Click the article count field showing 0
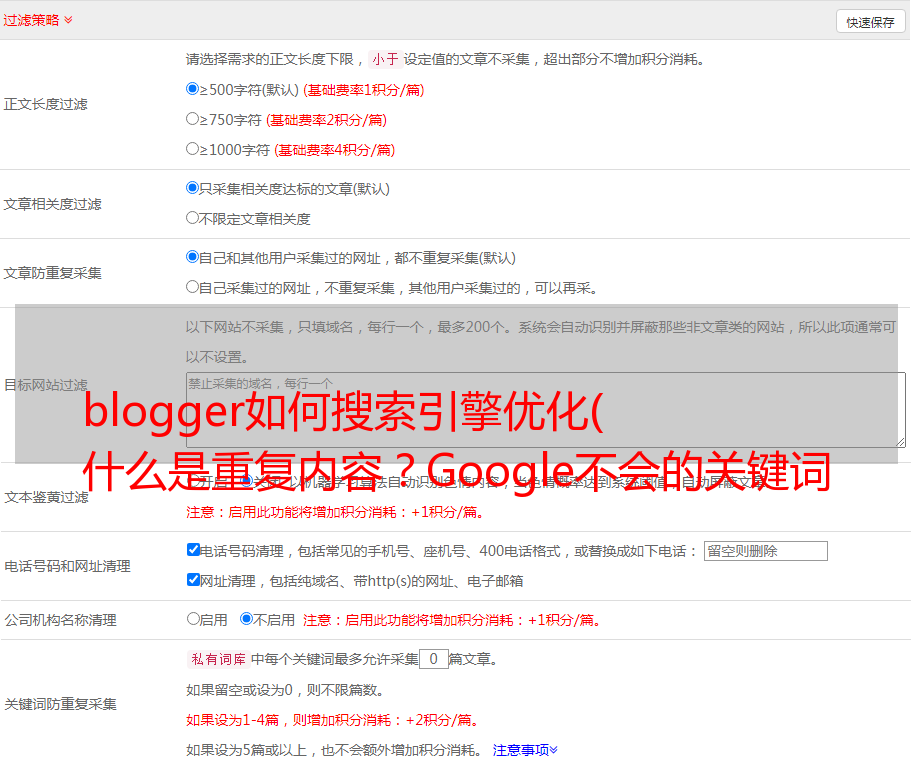Viewport: 912px width, 768px height. tap(433, 659)
